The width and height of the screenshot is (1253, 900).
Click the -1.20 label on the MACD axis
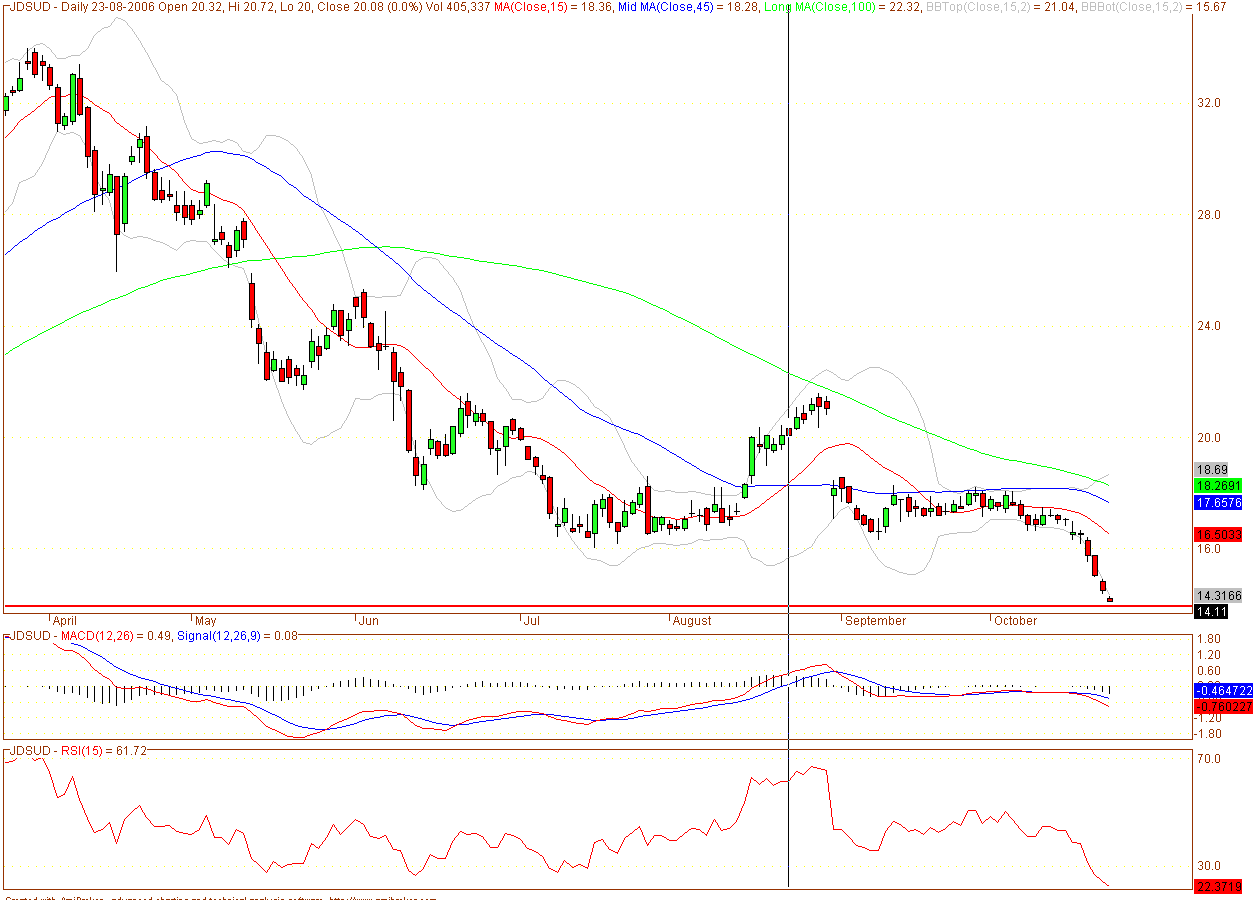[x=1208, y=718]
